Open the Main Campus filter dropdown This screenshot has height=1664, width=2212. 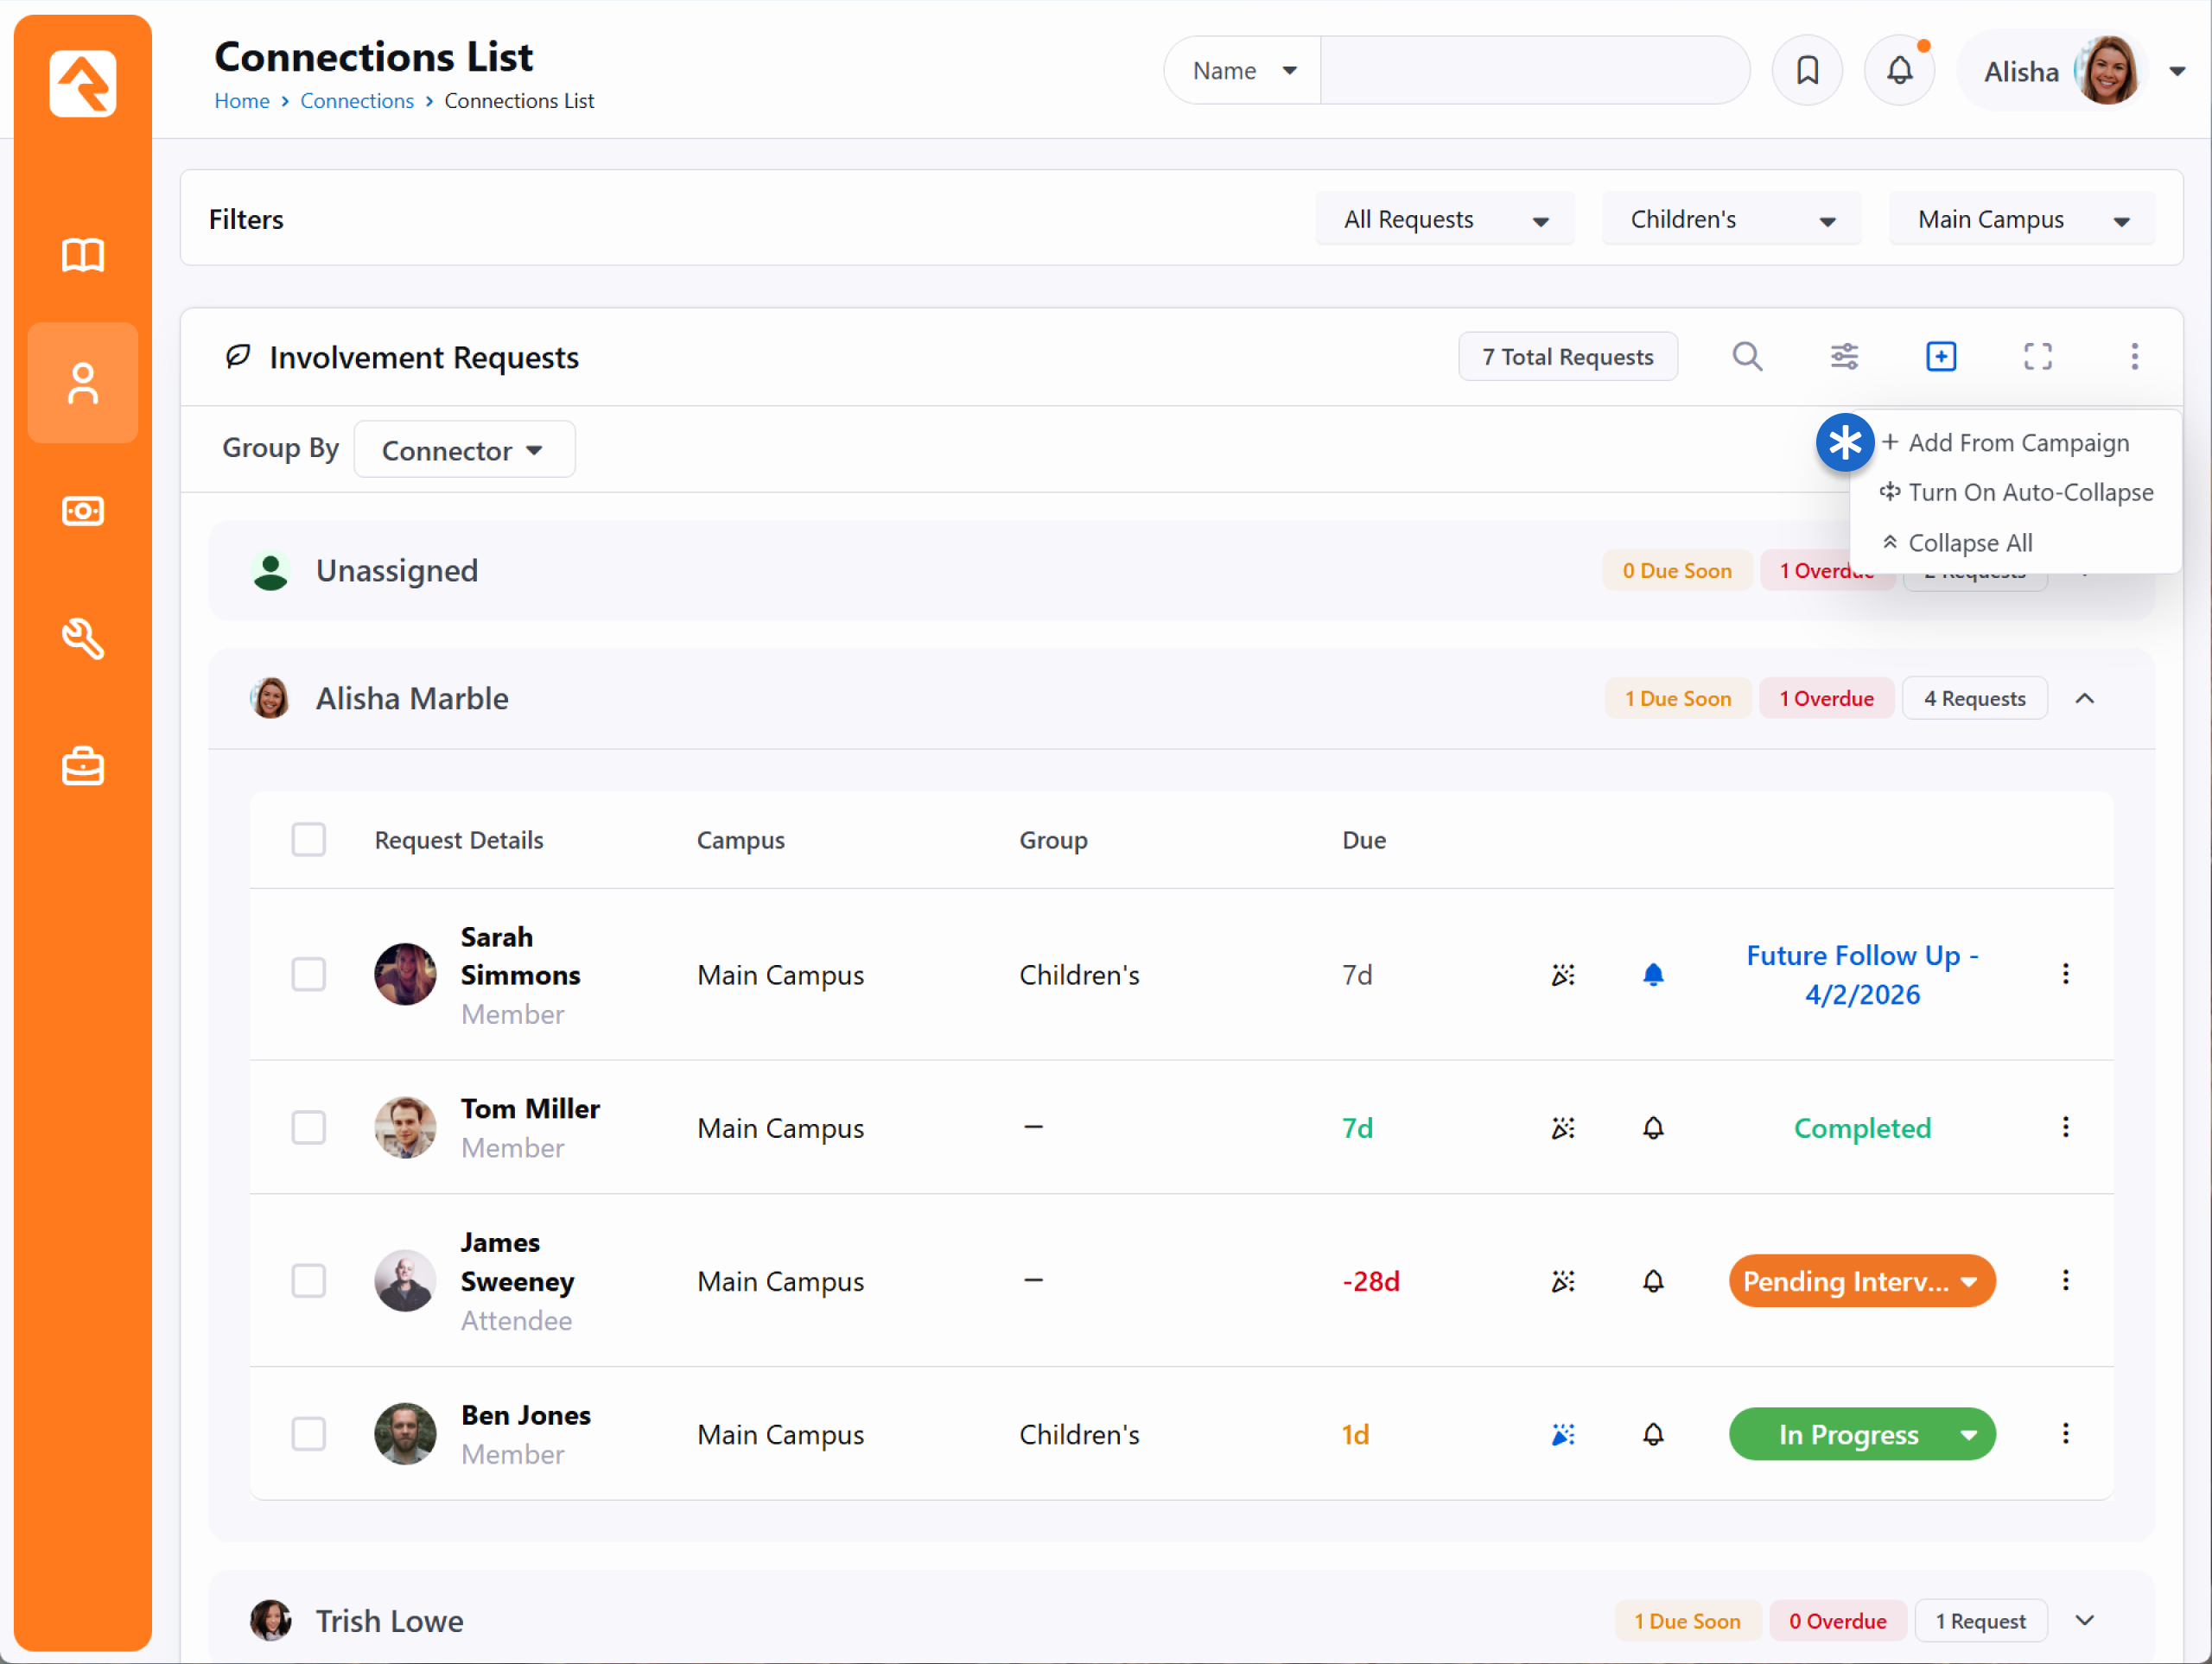[2021, 220]
